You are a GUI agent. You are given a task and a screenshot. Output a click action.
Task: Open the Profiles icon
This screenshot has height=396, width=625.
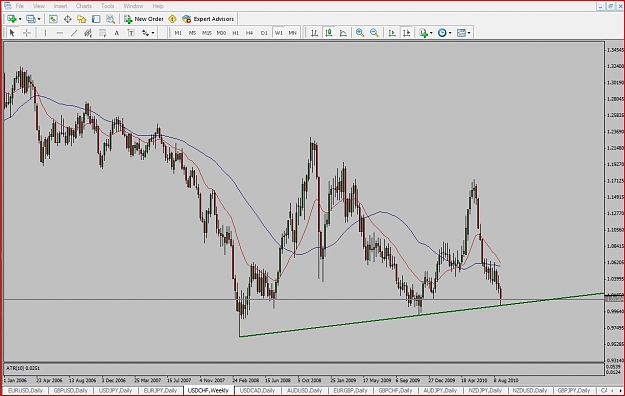(31, 19)
